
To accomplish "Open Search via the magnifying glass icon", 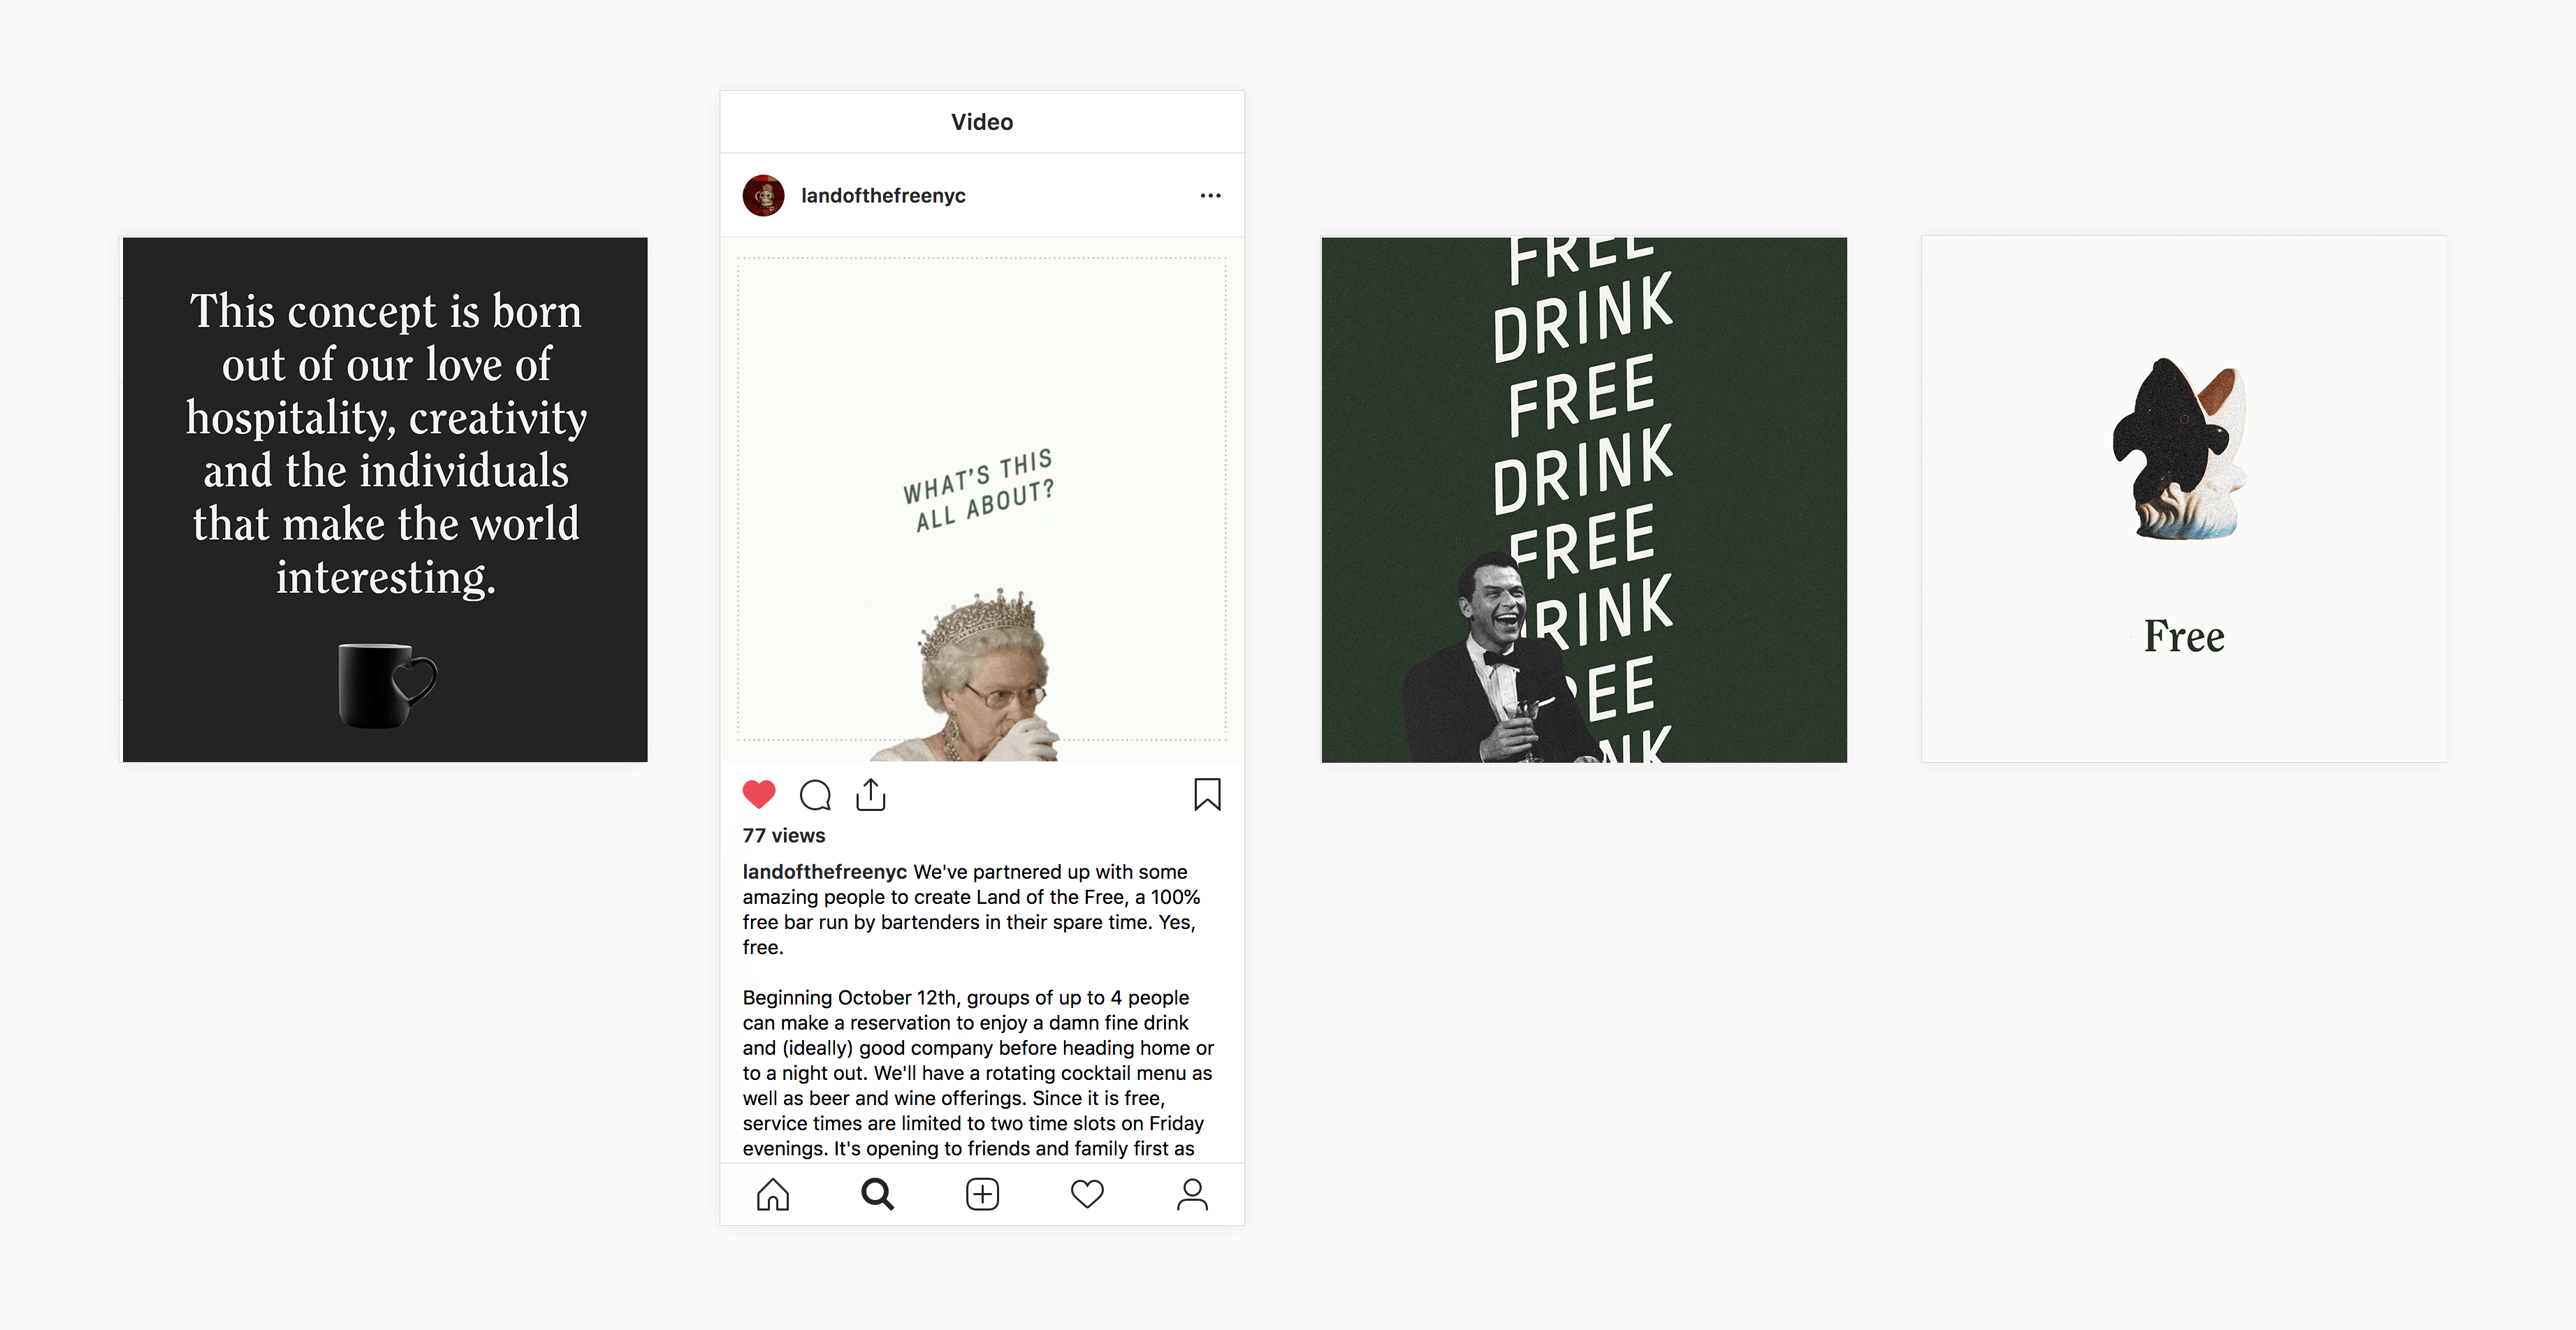I will [x=878, y=1195].
